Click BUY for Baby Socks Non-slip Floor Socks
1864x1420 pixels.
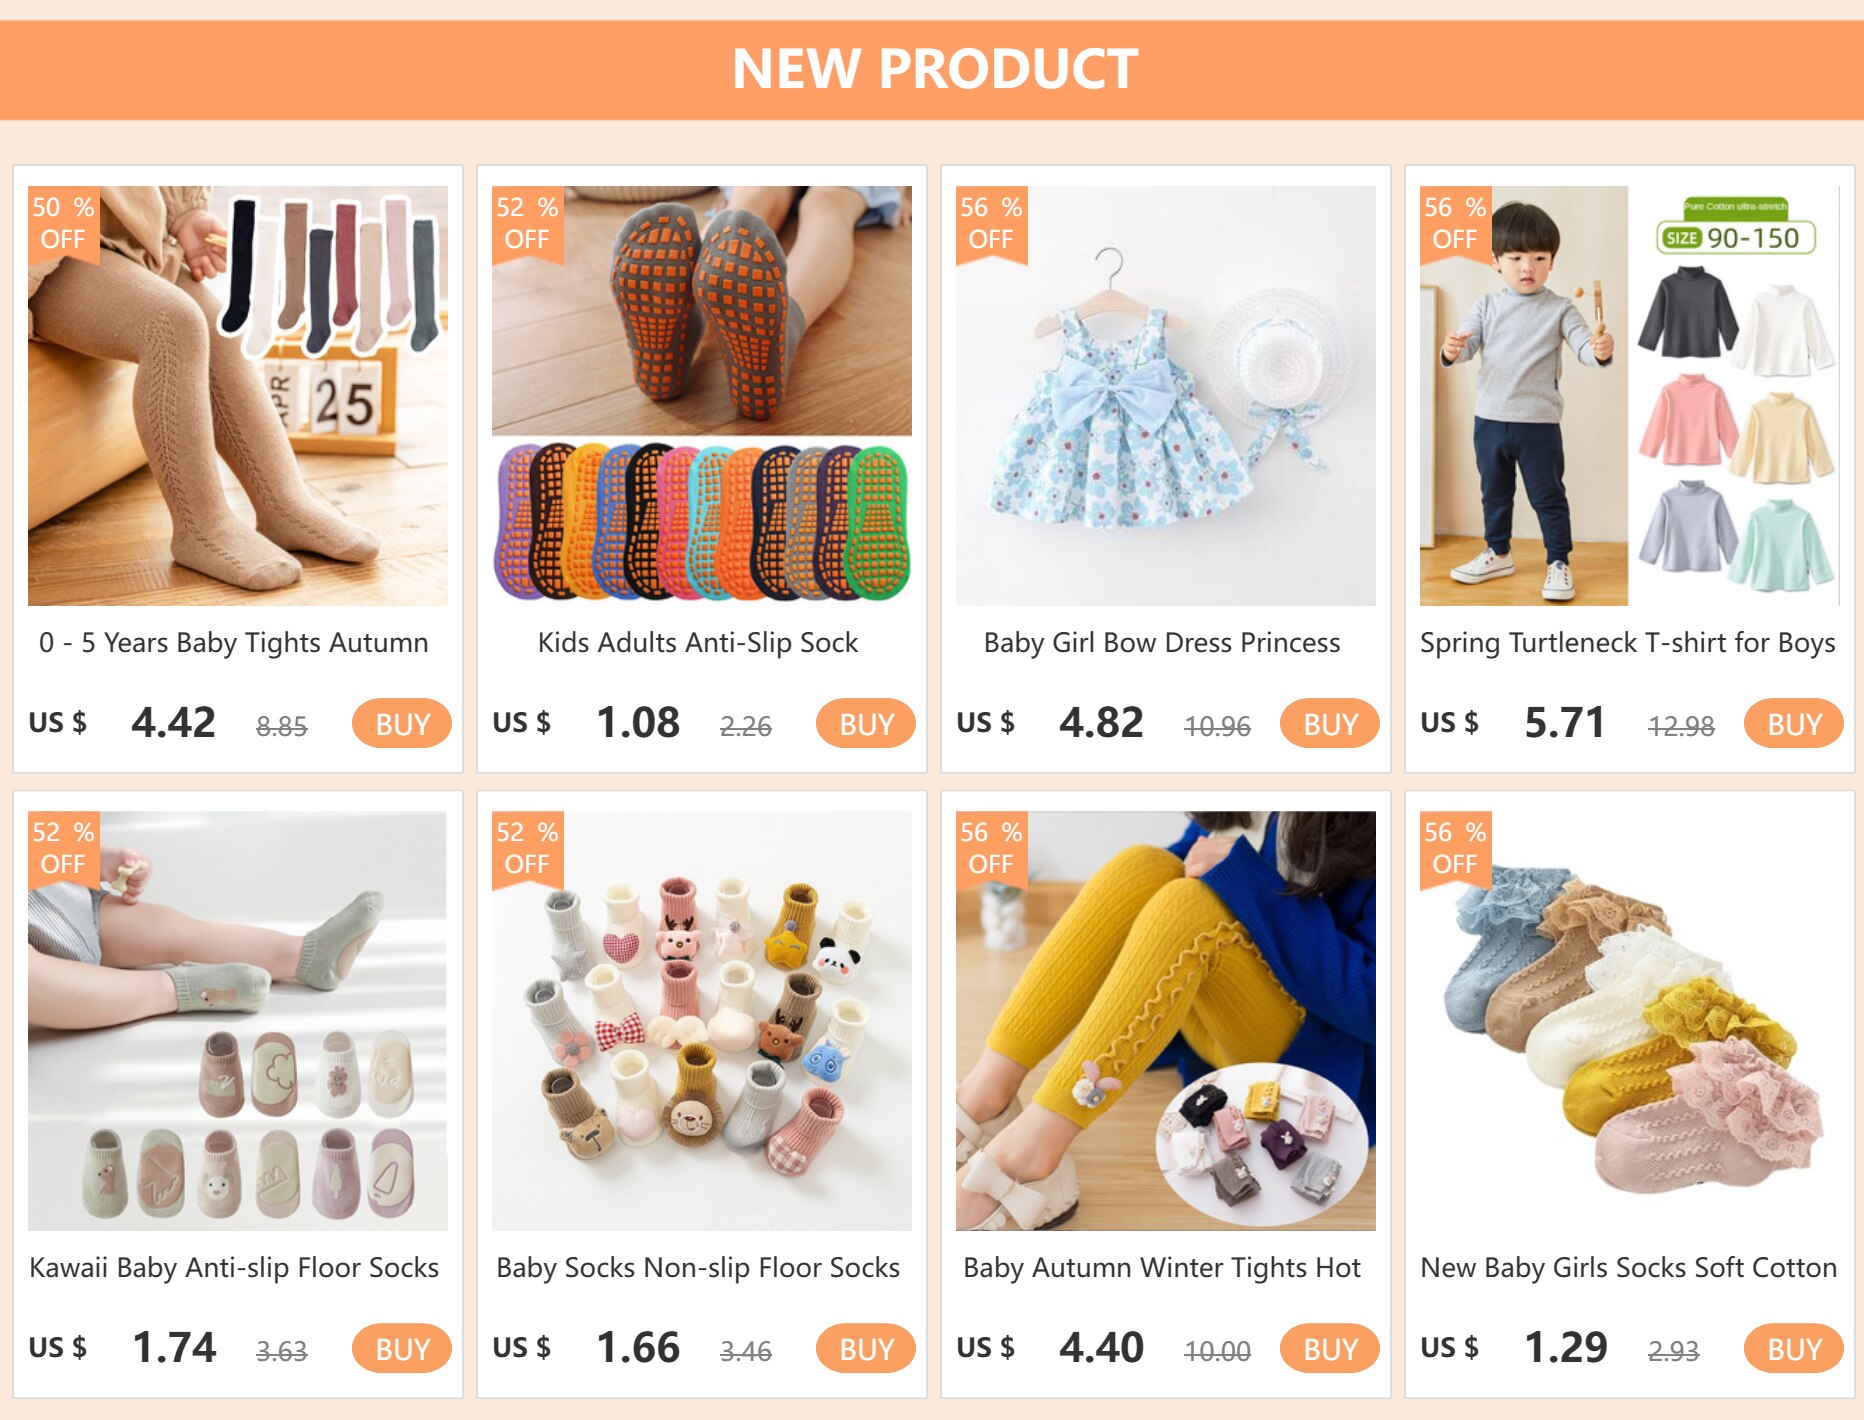866,1348
